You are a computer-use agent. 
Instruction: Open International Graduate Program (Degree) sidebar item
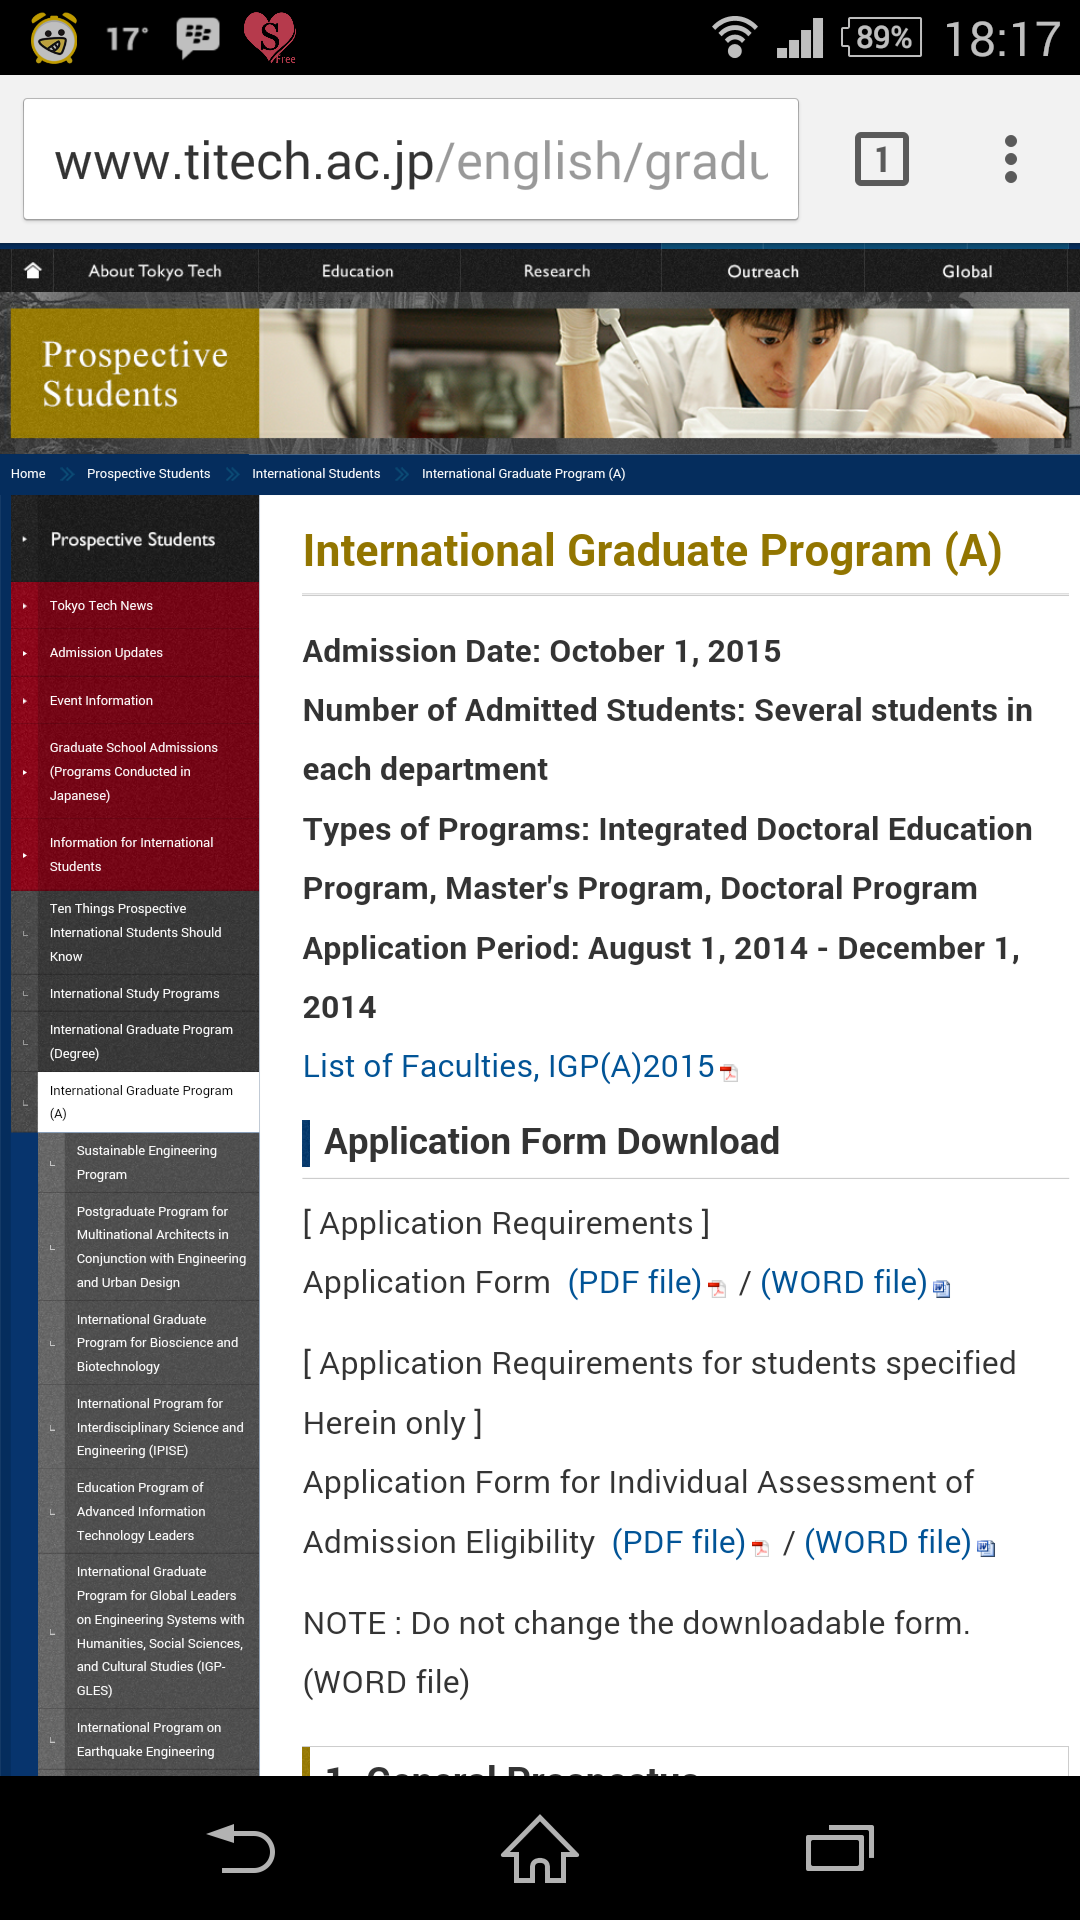135,1042
